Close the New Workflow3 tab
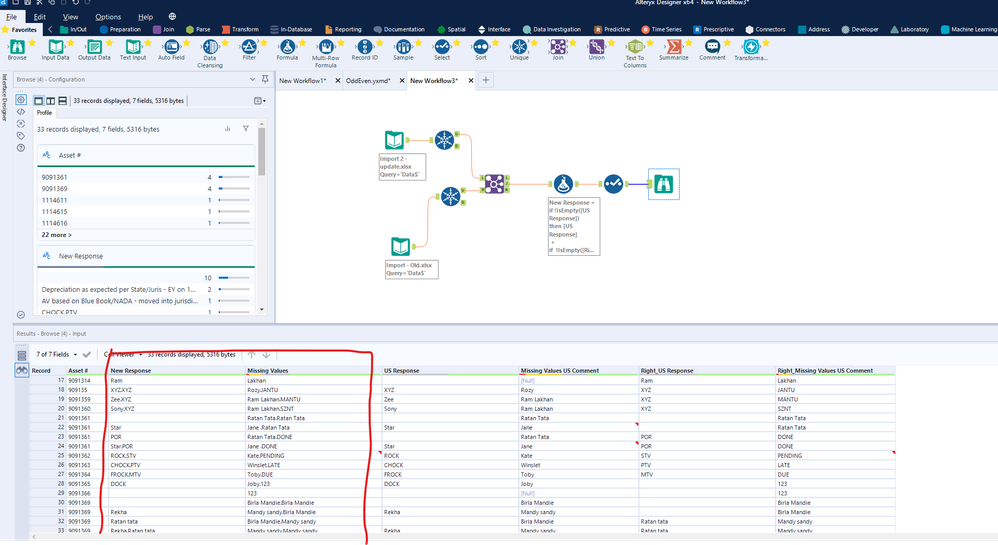The height and width of the screenshot is (545, 998). tap(471, 81)
